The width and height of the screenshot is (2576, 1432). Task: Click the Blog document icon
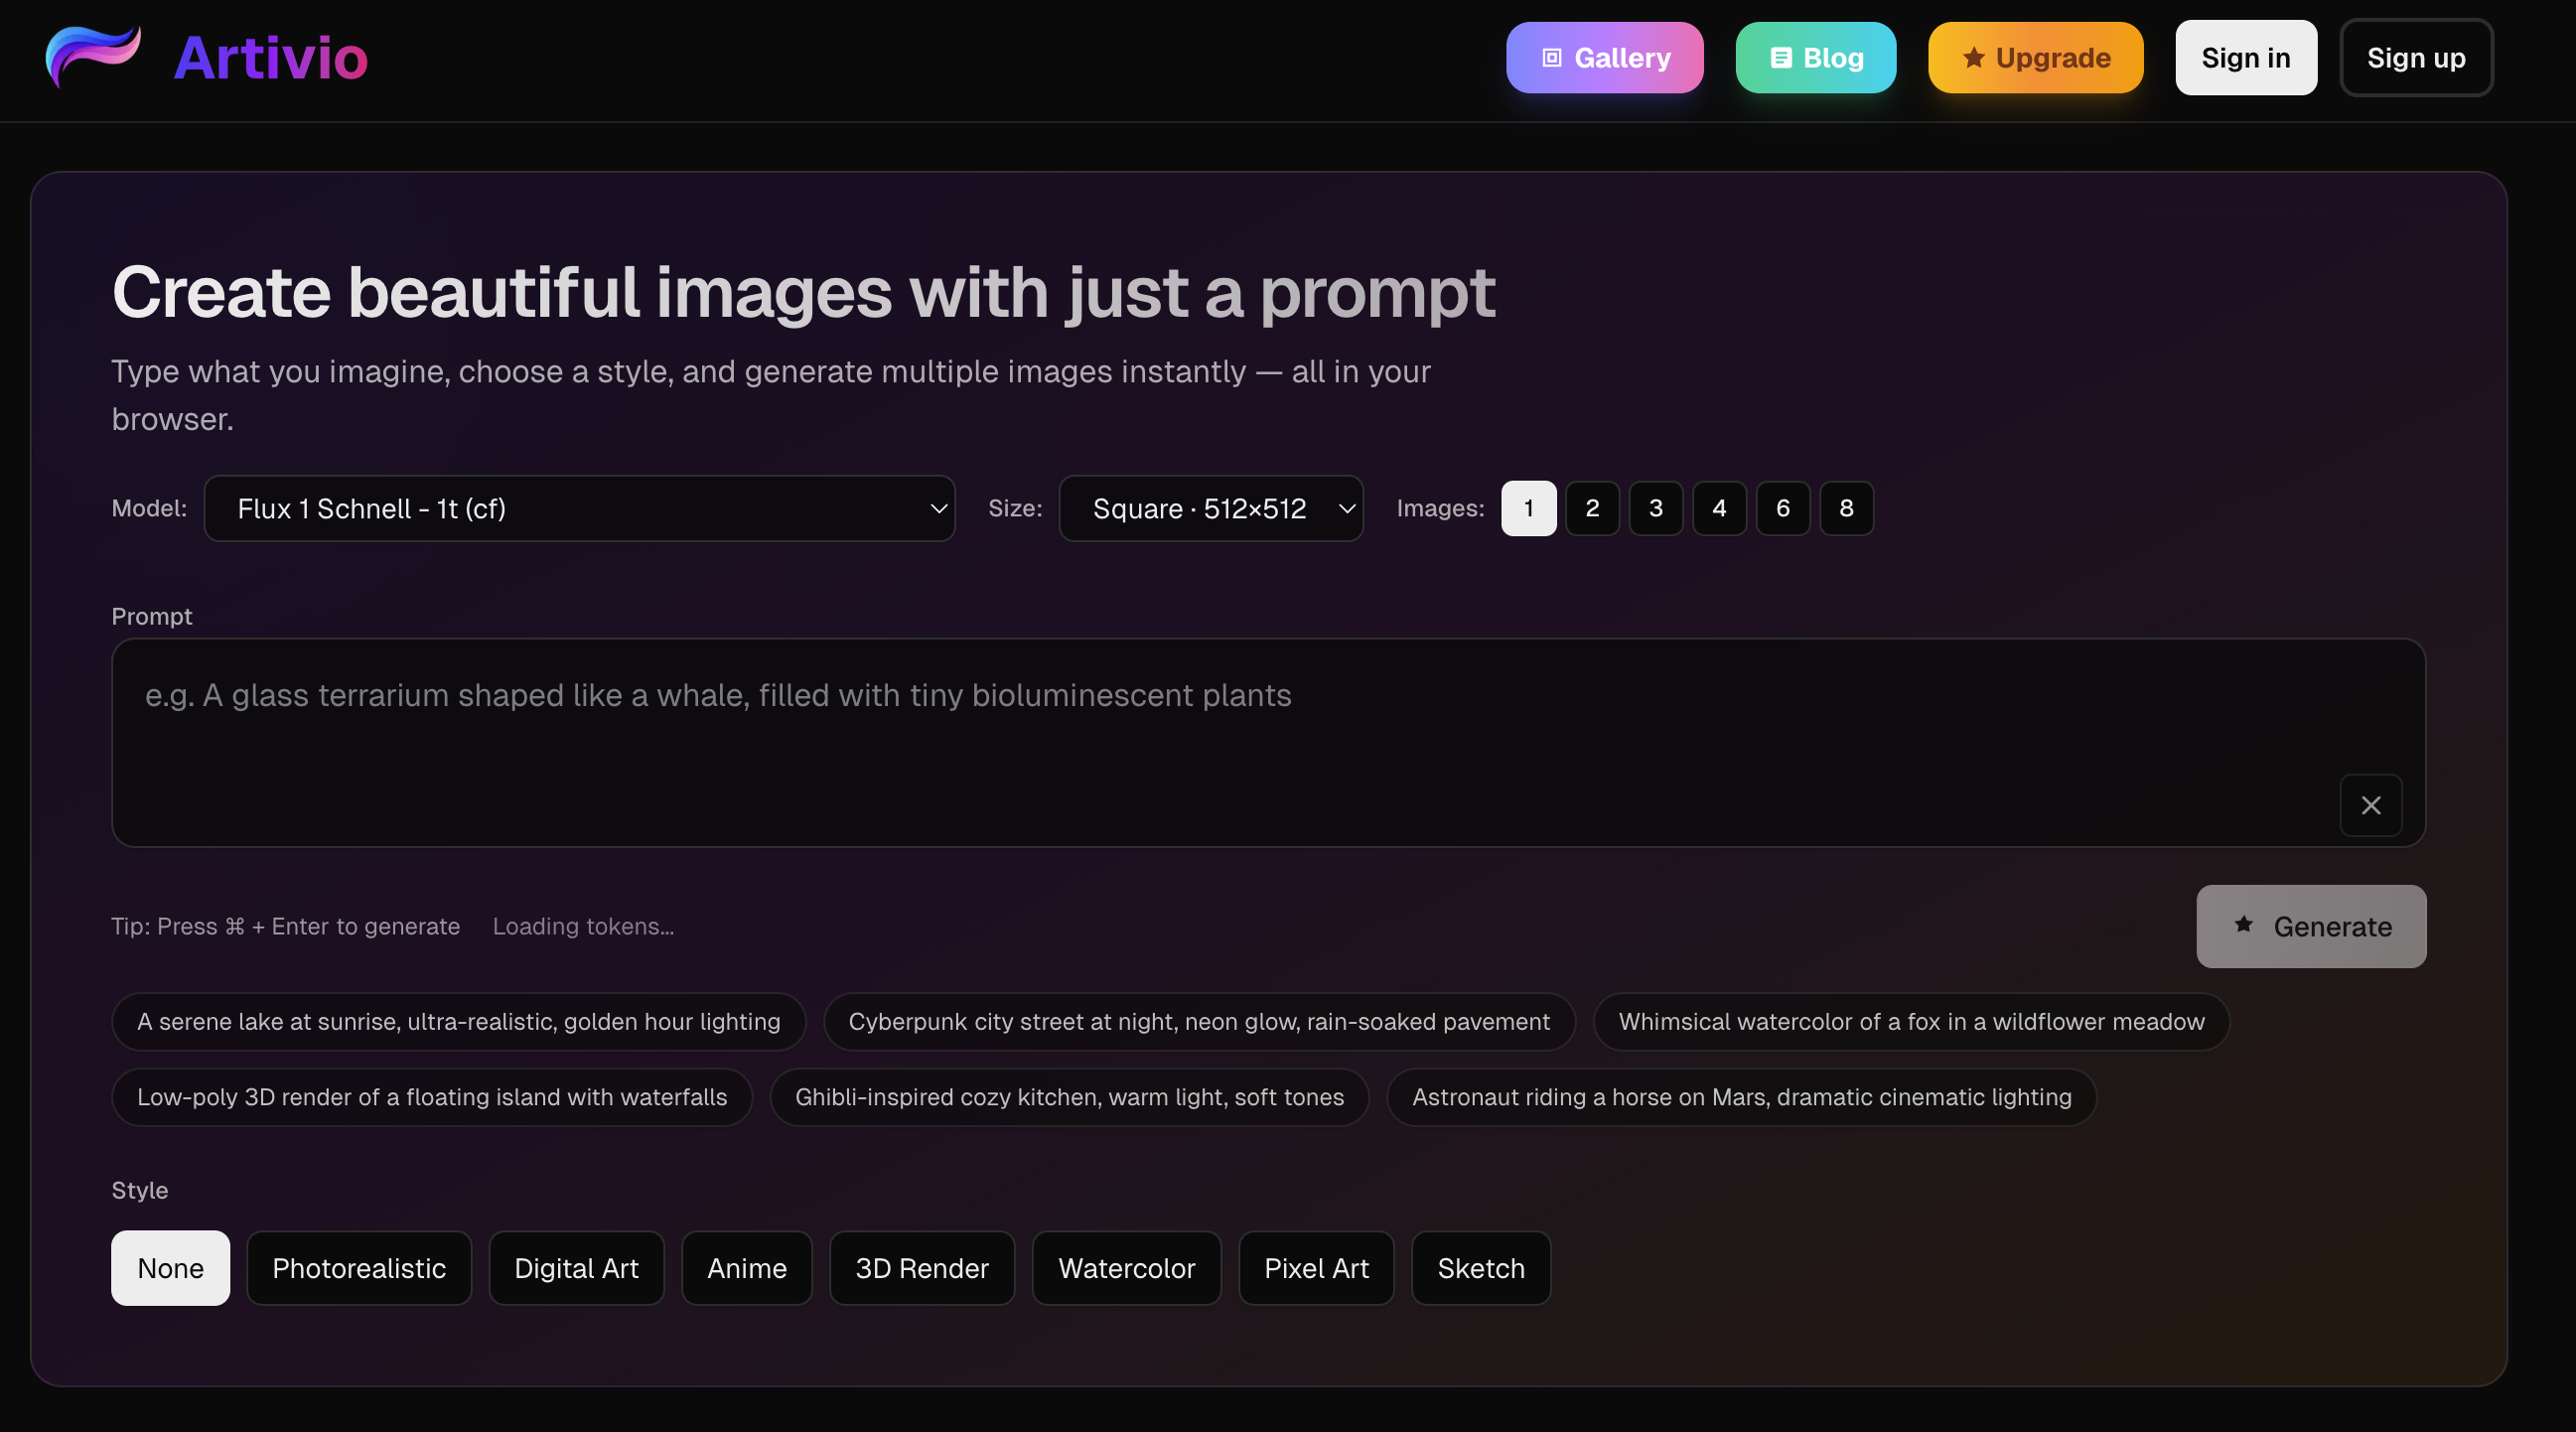(1780, 58)
